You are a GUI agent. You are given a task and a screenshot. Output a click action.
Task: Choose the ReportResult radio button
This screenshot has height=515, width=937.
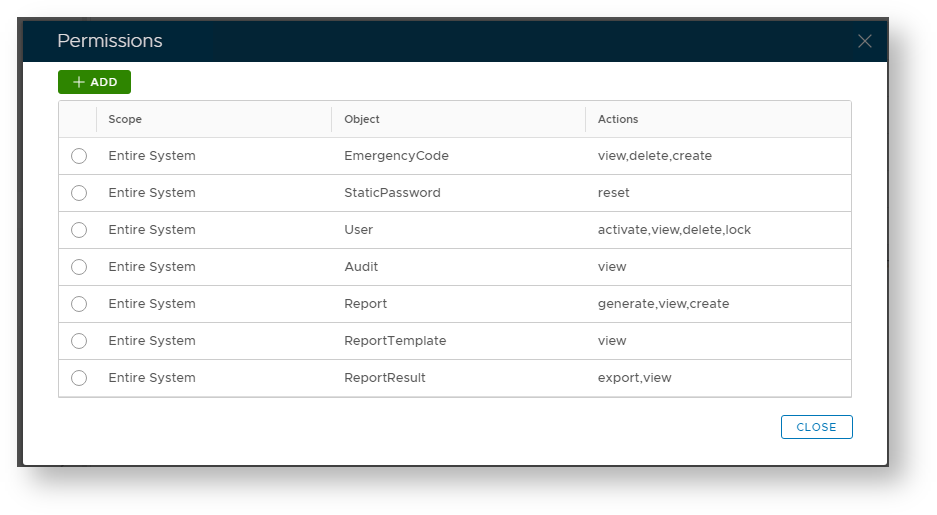(x=79, y=378)
